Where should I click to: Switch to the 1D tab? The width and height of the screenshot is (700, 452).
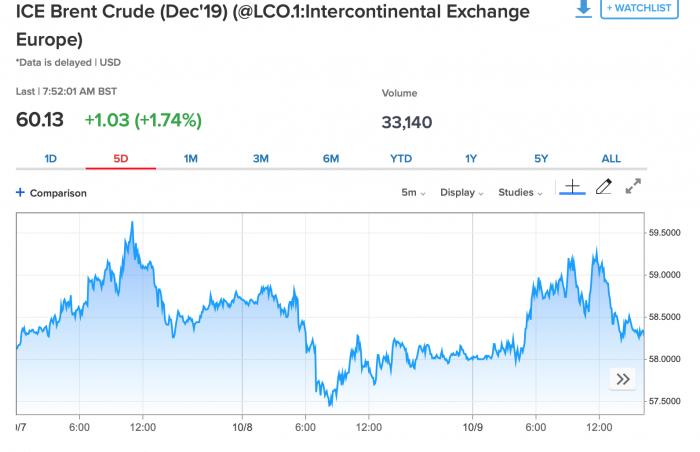51,159
